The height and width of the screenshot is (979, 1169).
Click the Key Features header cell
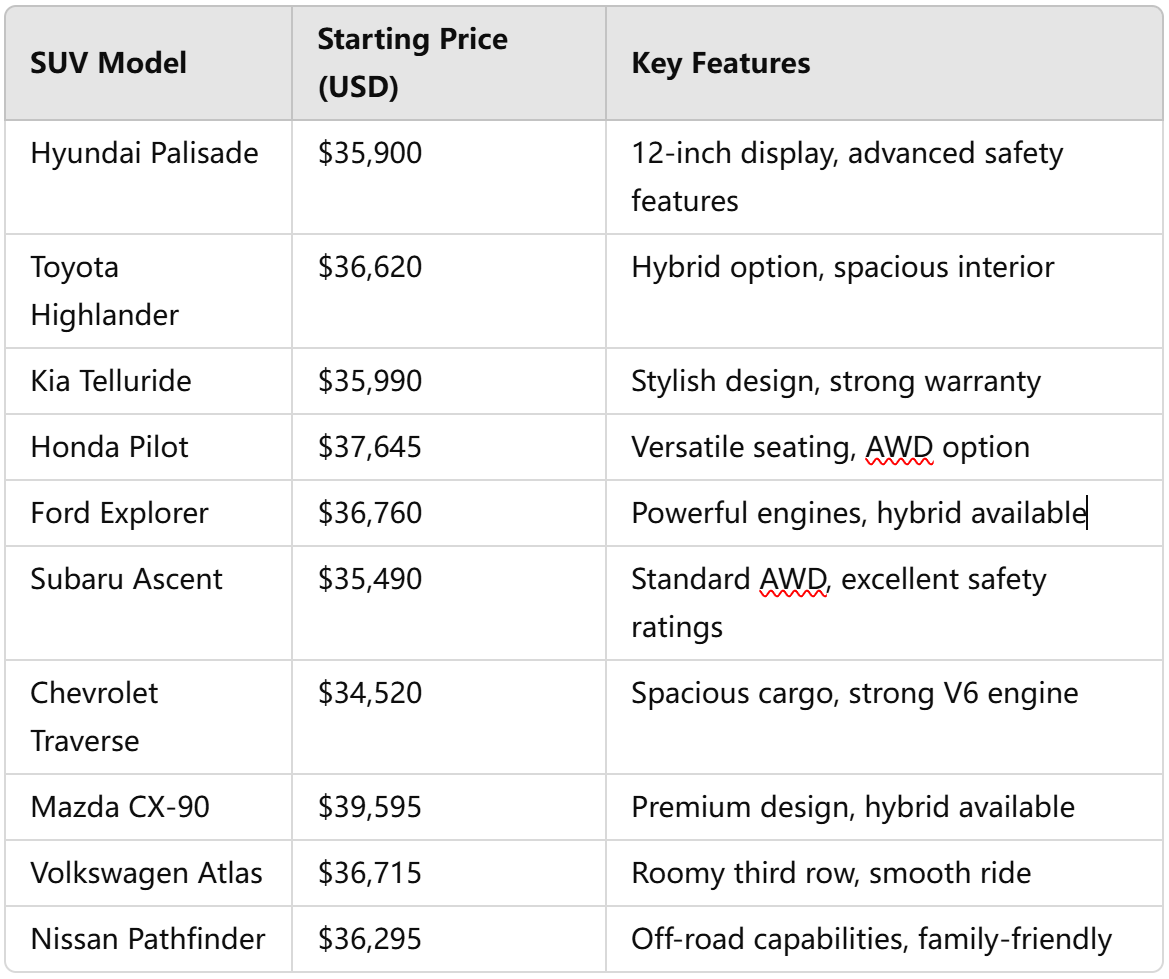884,63
